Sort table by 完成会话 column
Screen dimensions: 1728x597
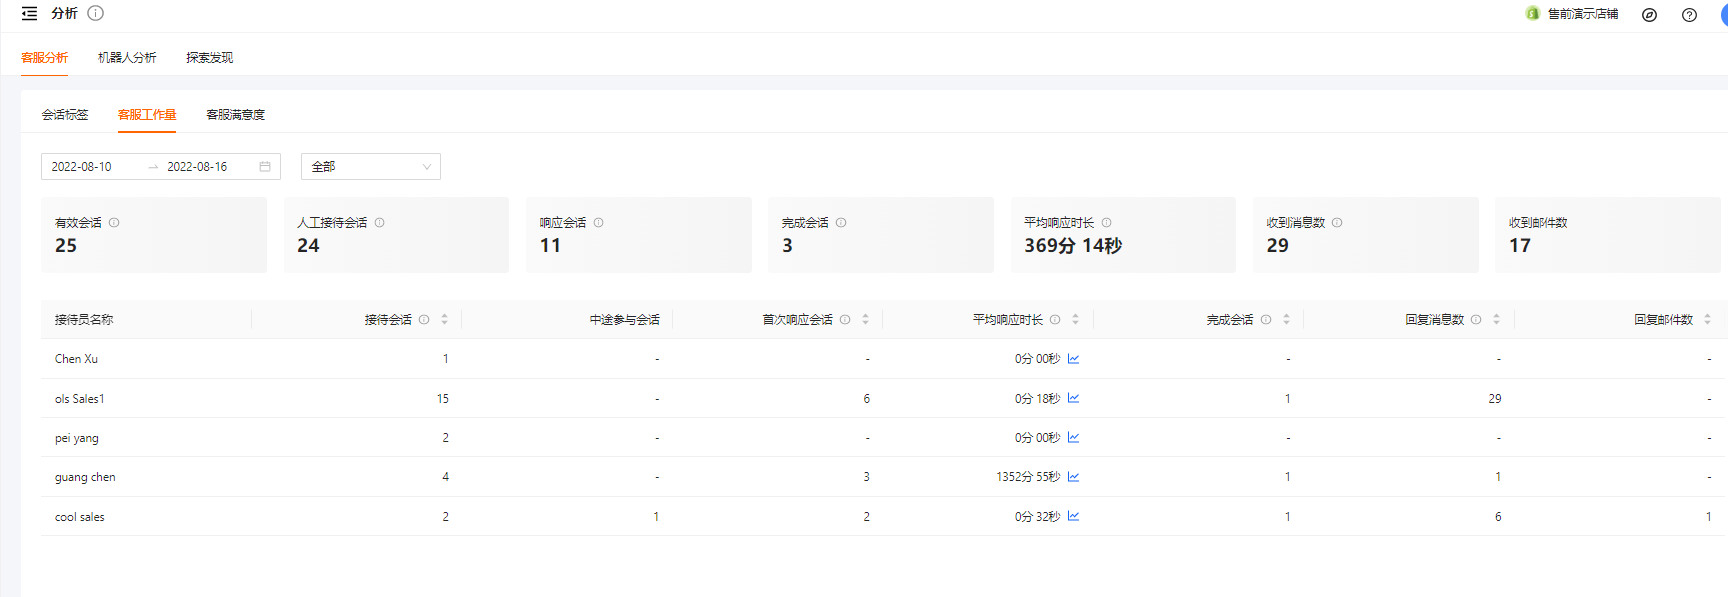(1287, 320)
